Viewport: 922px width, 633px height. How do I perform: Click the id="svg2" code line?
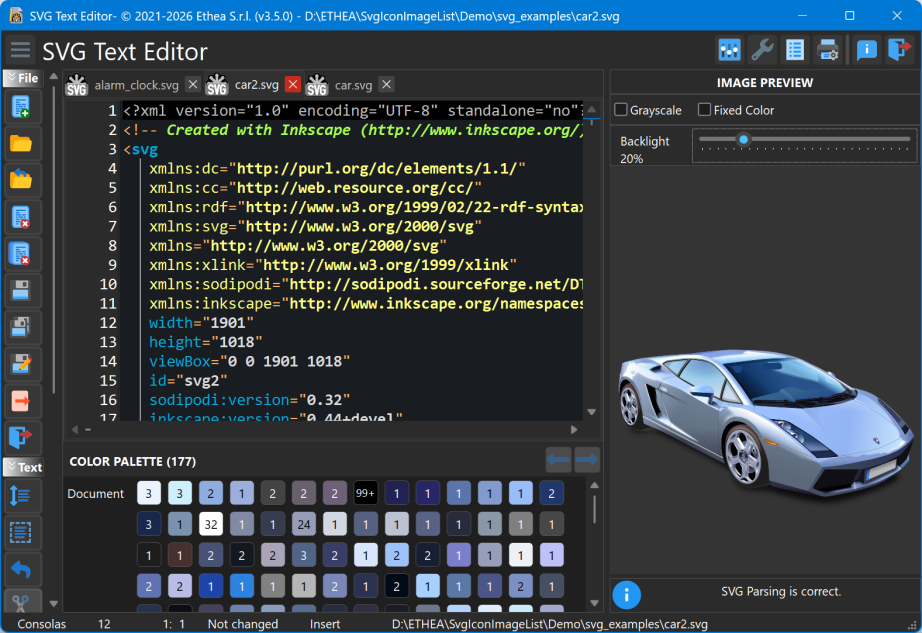pyautogui.click(x=188, y=380)
